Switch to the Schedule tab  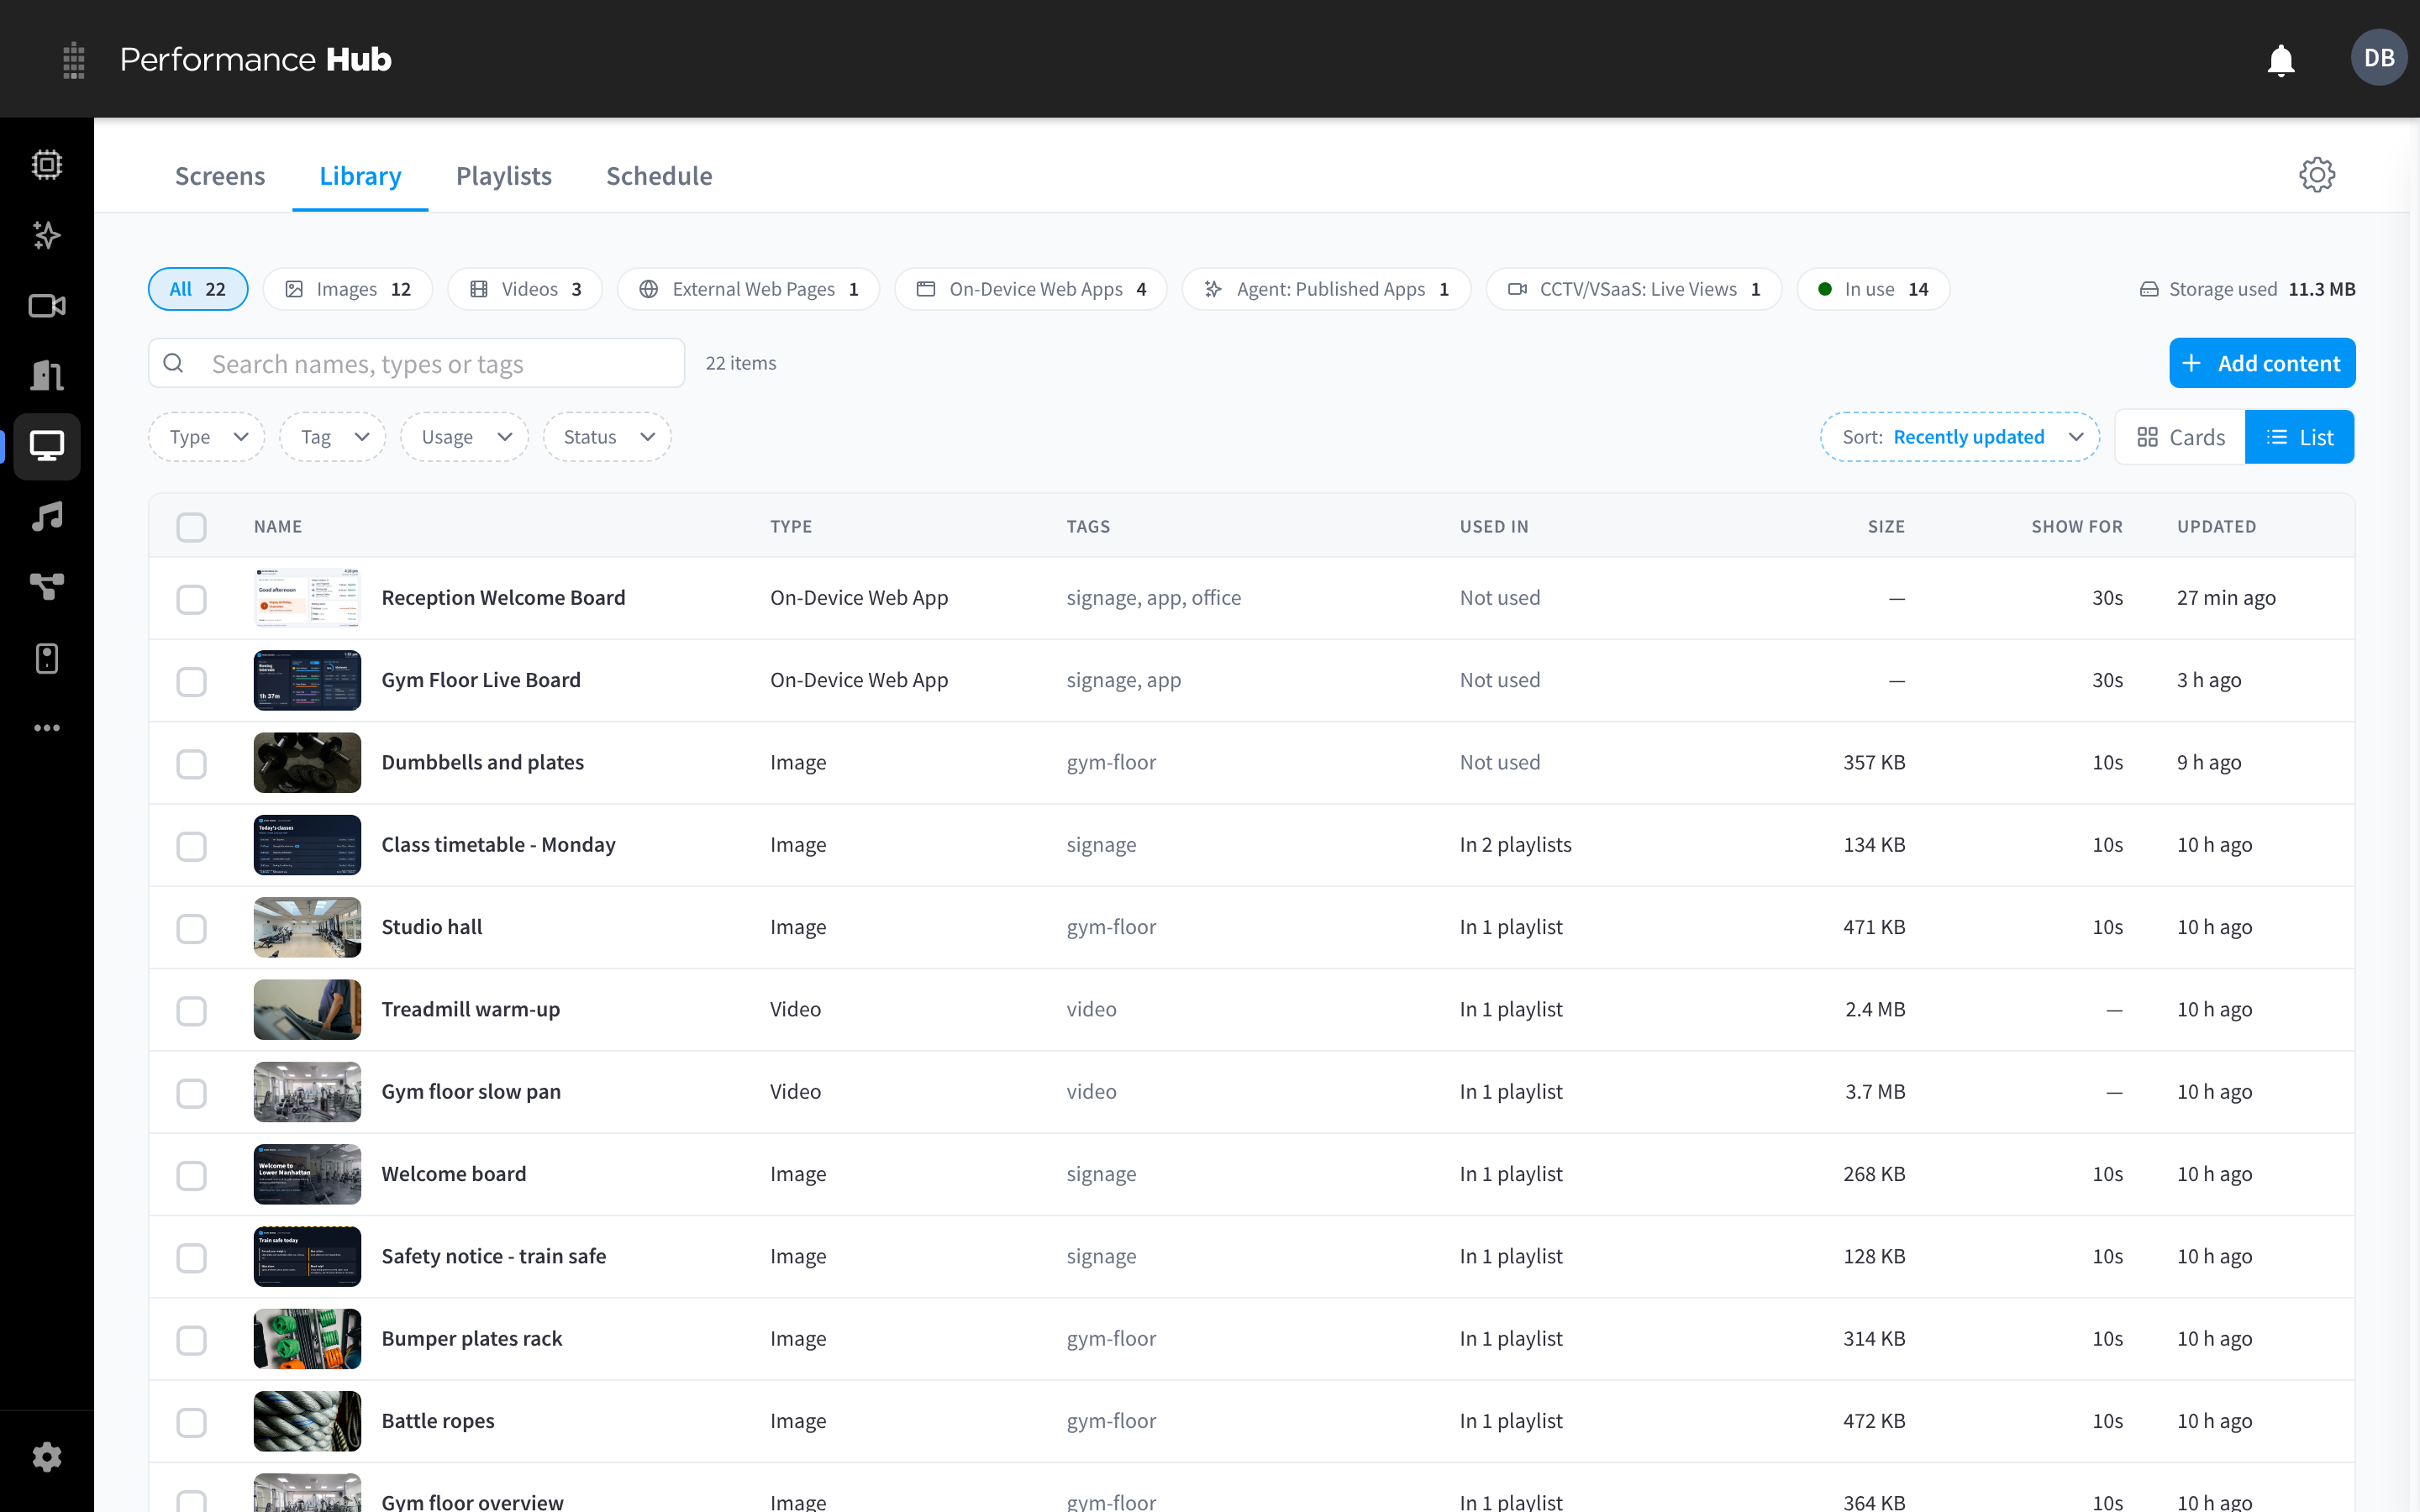pos(659,176)
